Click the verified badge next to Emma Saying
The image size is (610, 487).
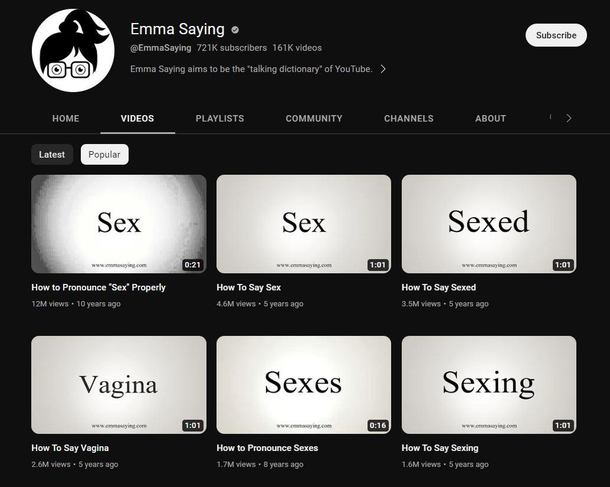coord(235,30)
